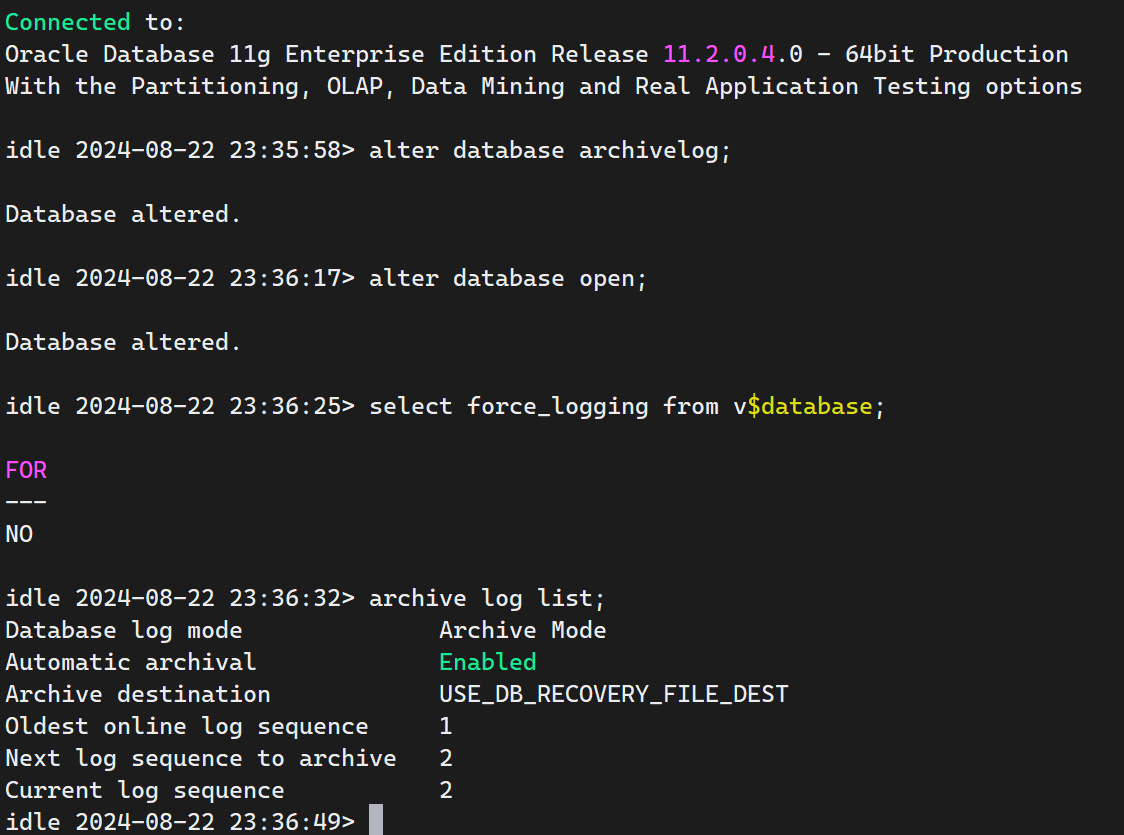Click the magenta 11.2.0.4 version number
The width and height of the screenshot is (1124, 835).
(719, 54)
